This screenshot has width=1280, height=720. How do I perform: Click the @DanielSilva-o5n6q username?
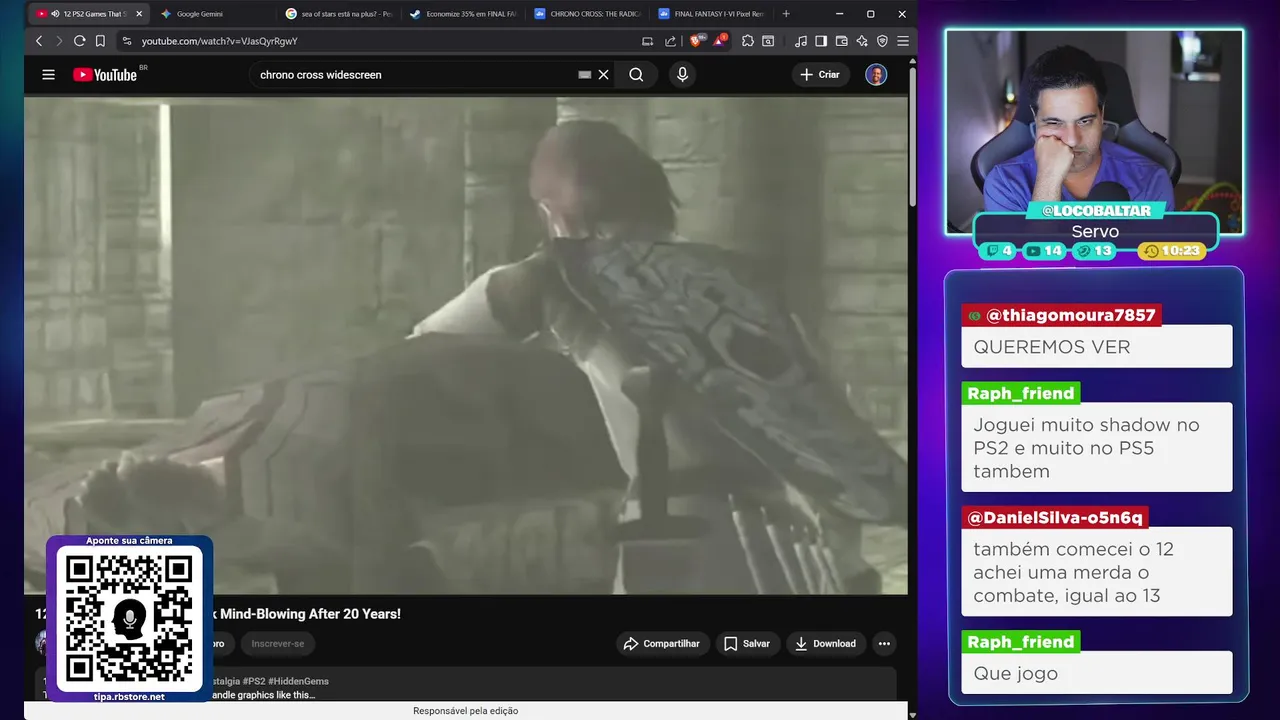1055,518
